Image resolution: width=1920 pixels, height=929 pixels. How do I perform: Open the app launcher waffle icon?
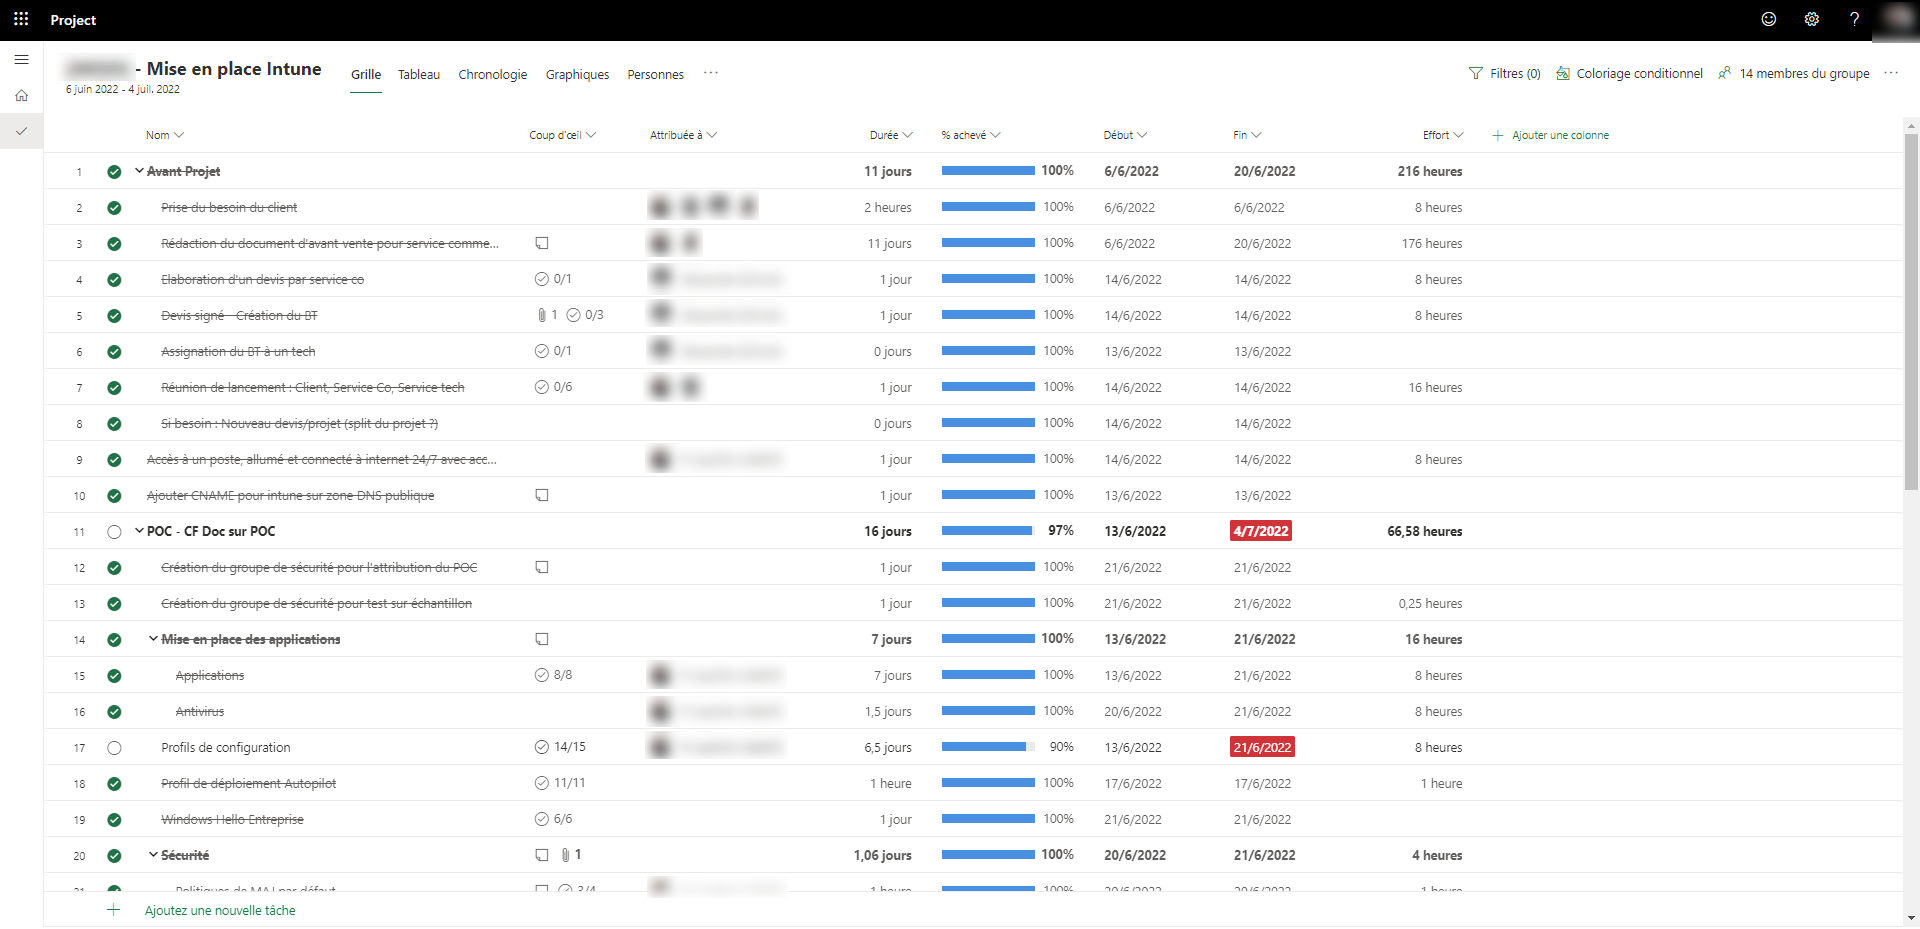click(x=21, y=19)
